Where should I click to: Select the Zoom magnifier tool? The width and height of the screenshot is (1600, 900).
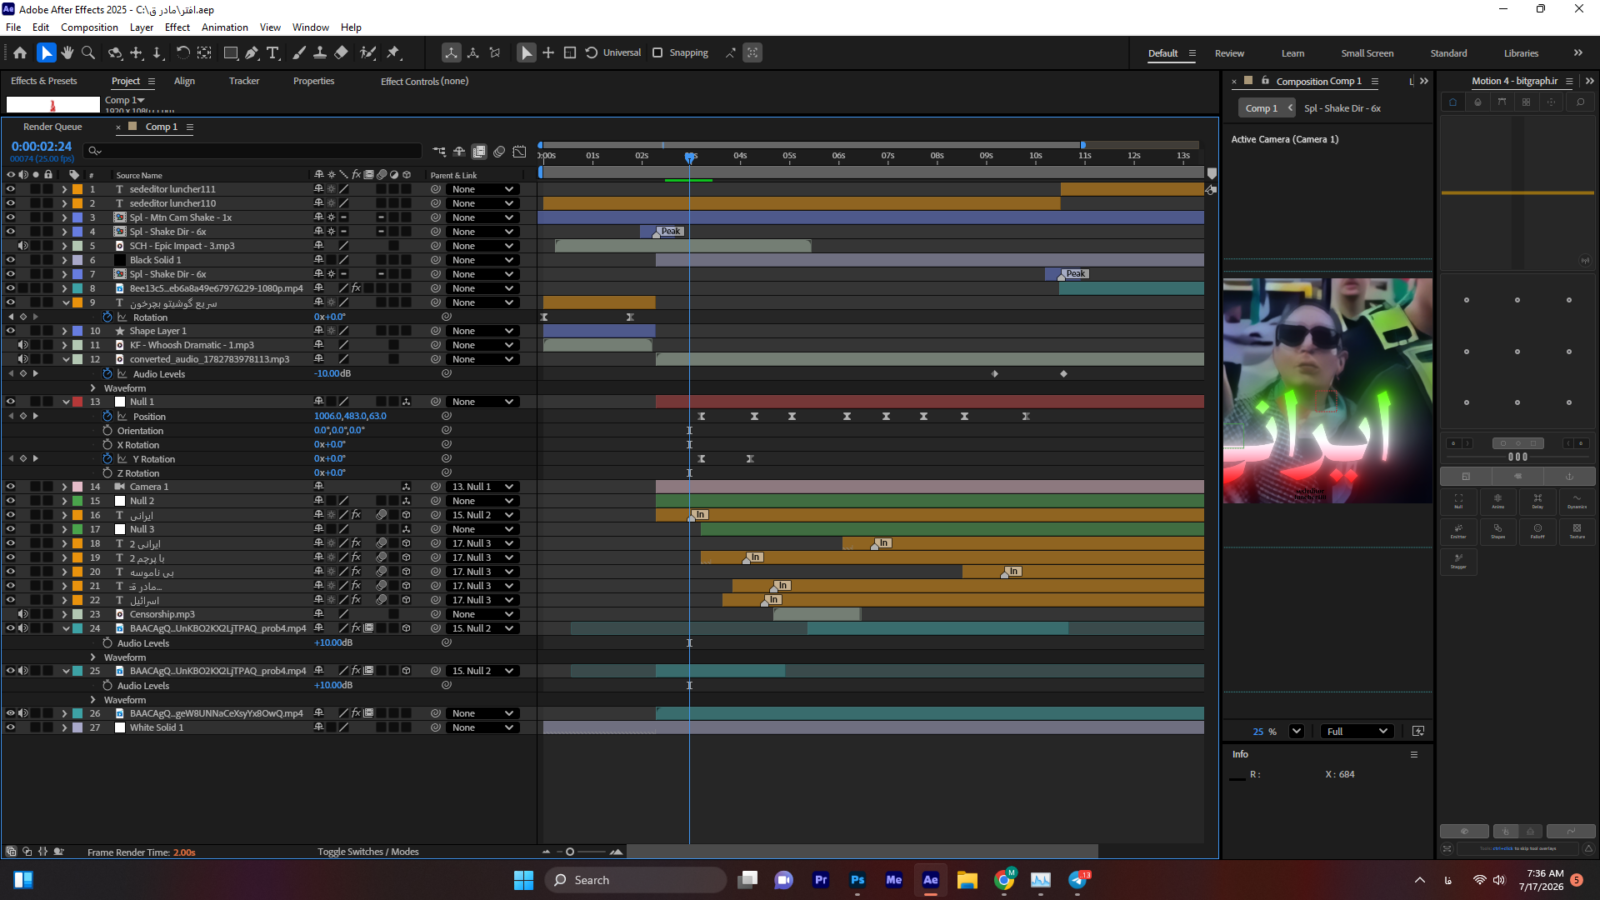[x=88, y=53]
